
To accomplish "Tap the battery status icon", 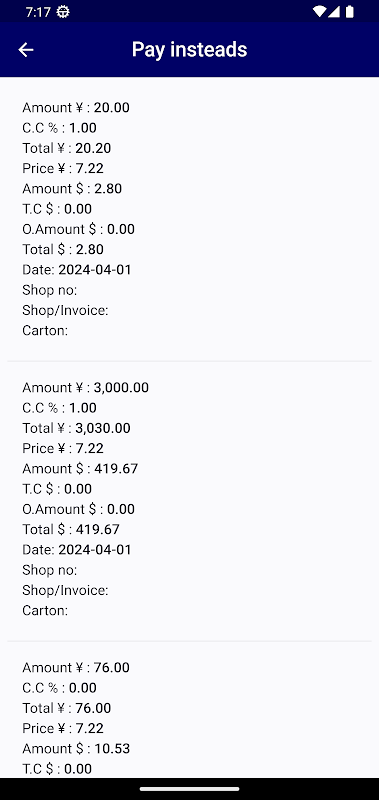I will coord(349,11).
